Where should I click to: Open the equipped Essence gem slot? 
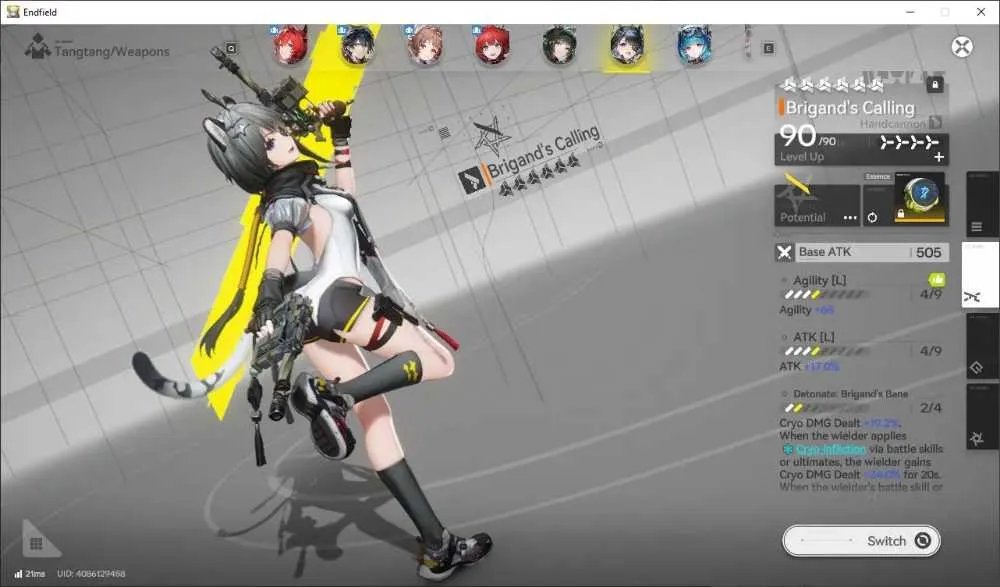(920, 198)
